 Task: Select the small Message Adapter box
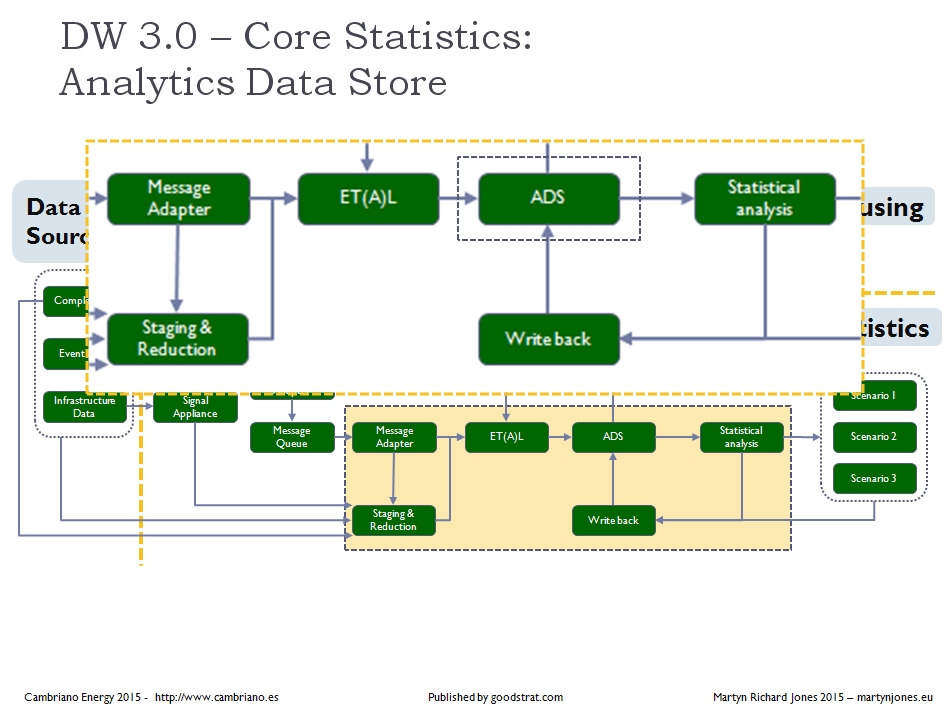click(394, 437)
